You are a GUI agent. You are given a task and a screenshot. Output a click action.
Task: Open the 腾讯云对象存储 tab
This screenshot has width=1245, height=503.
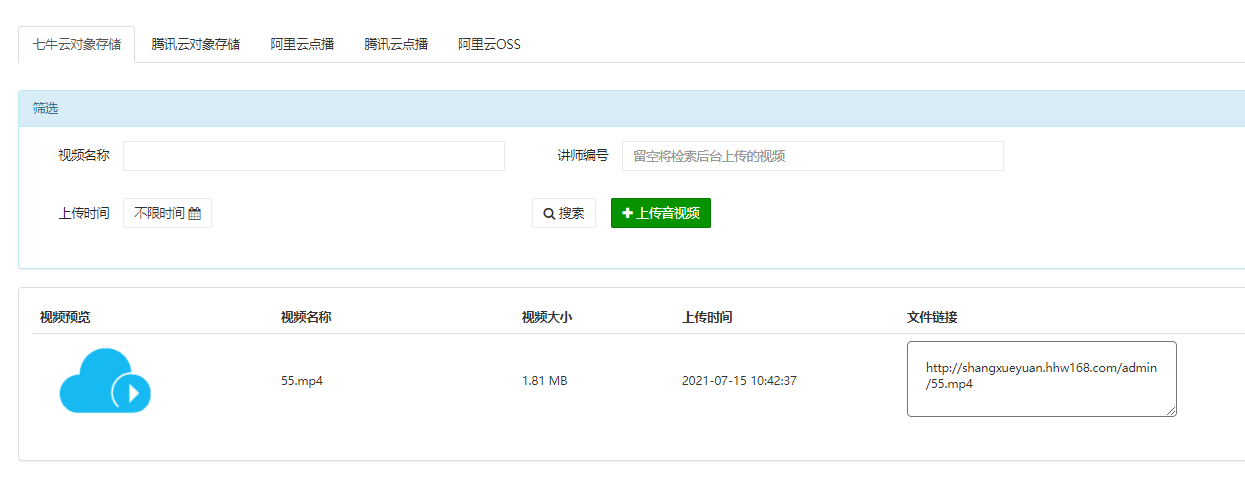point(195,45)
